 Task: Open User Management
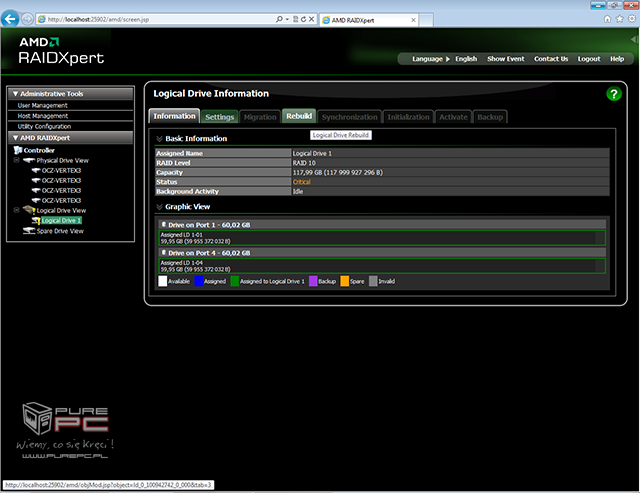coord(42,105)
